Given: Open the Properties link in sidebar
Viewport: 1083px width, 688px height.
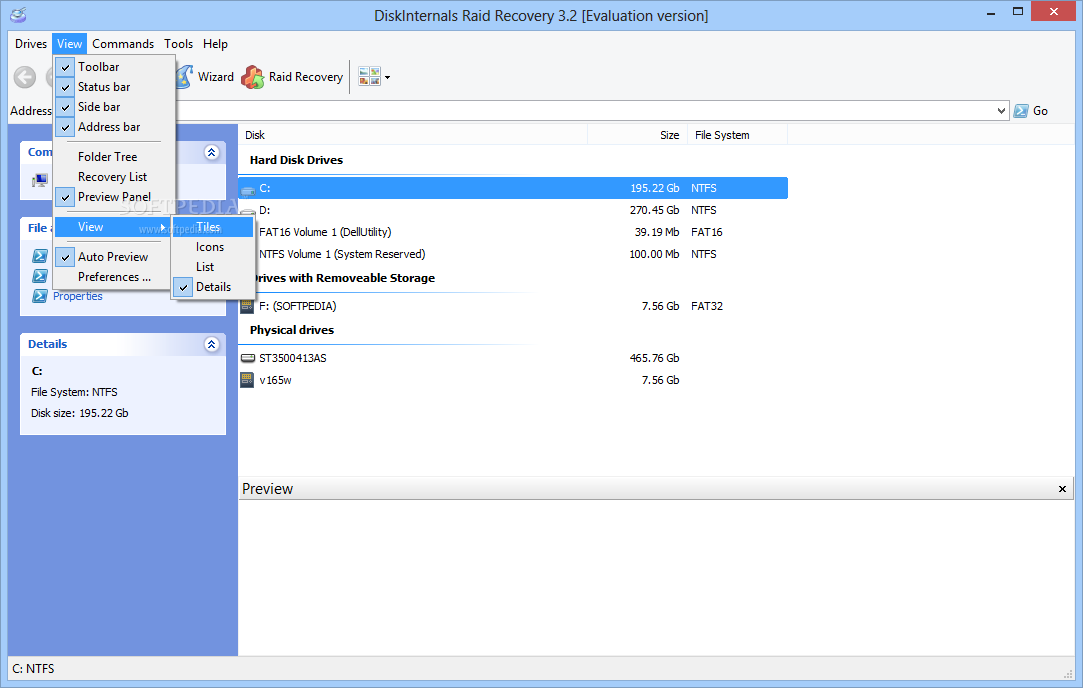Looking at the screenshot, I should click(77, 296).
